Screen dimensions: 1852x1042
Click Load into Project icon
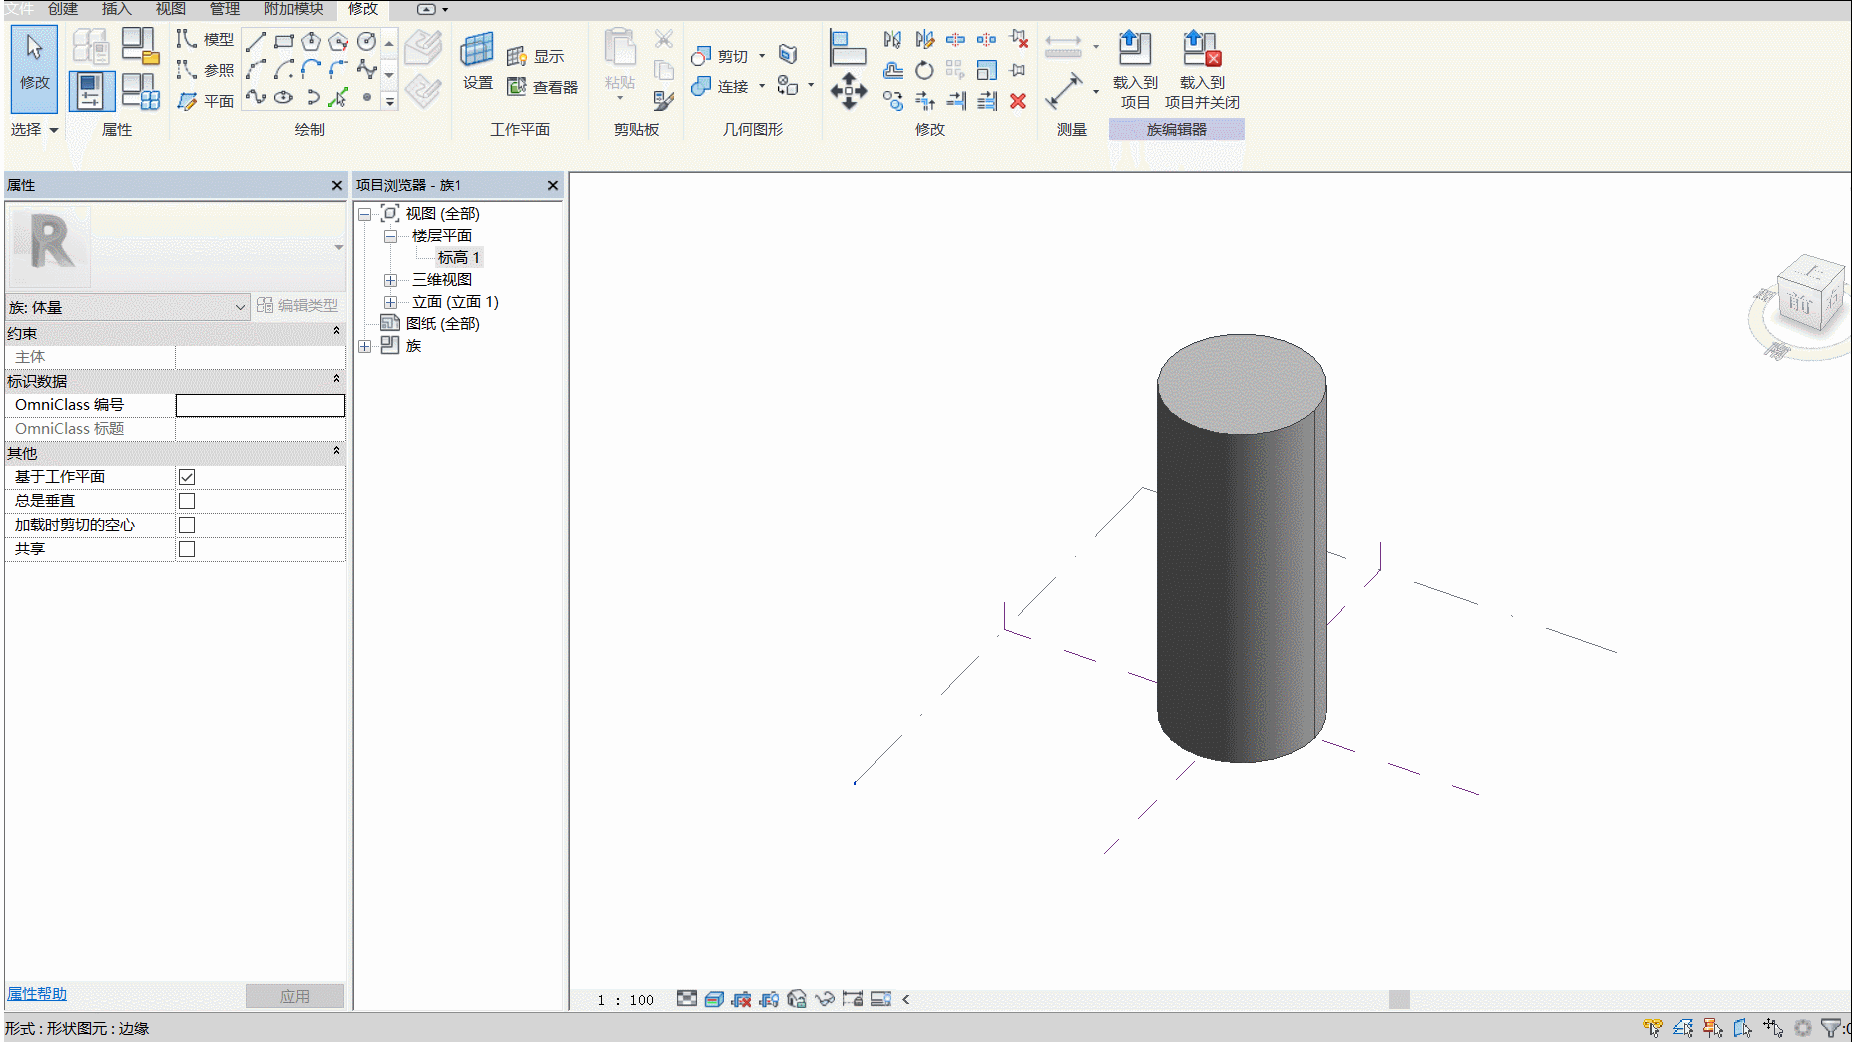pos(1135,69)
